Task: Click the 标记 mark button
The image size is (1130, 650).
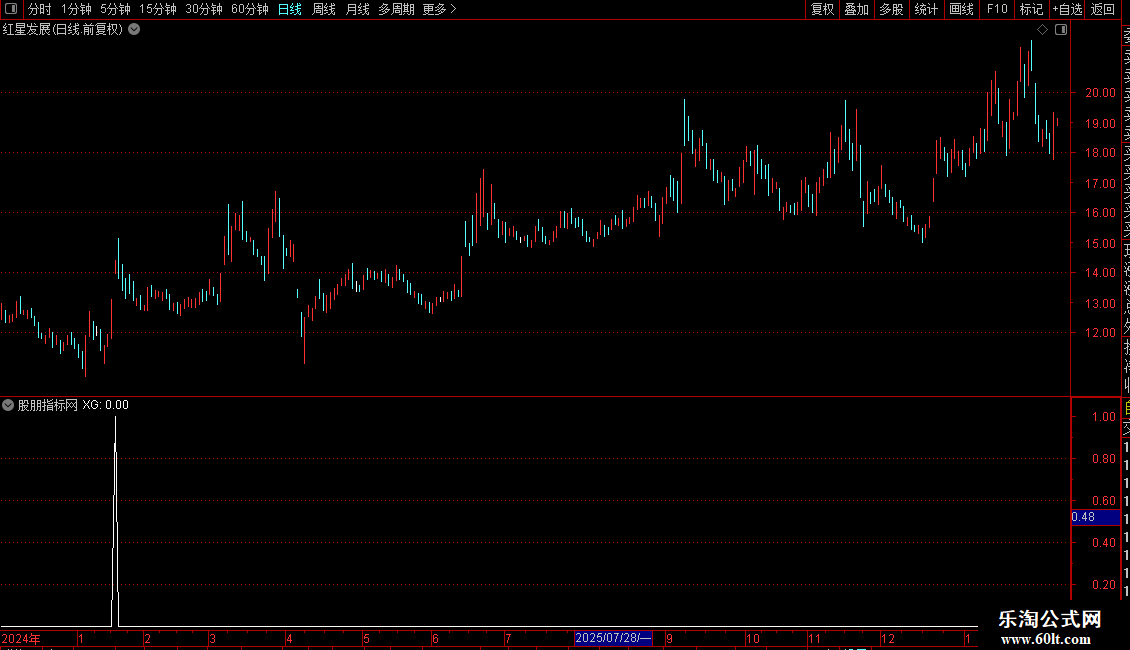Action: 1031,9
